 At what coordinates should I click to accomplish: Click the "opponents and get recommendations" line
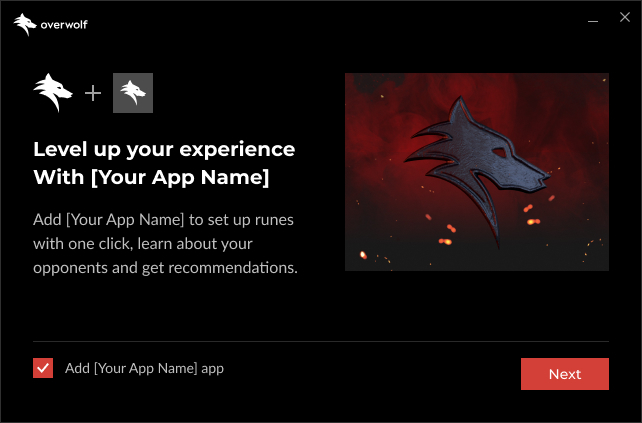click(x=165, y=268)
